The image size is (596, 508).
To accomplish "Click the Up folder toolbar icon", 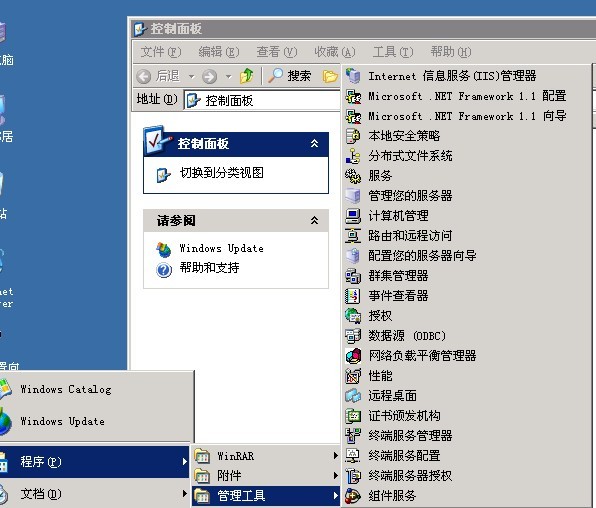I will click(x=247, y=76).
